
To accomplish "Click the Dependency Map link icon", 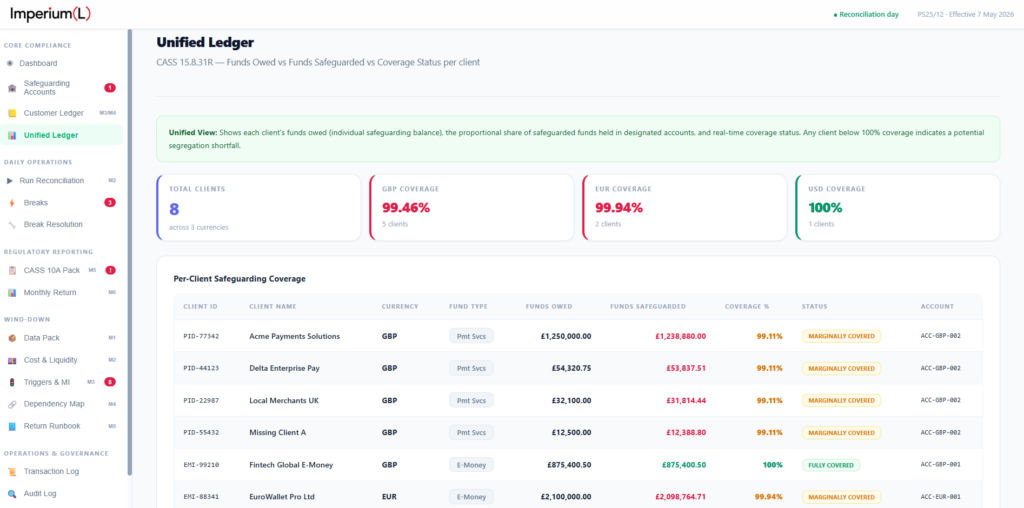I will point(12,404).
